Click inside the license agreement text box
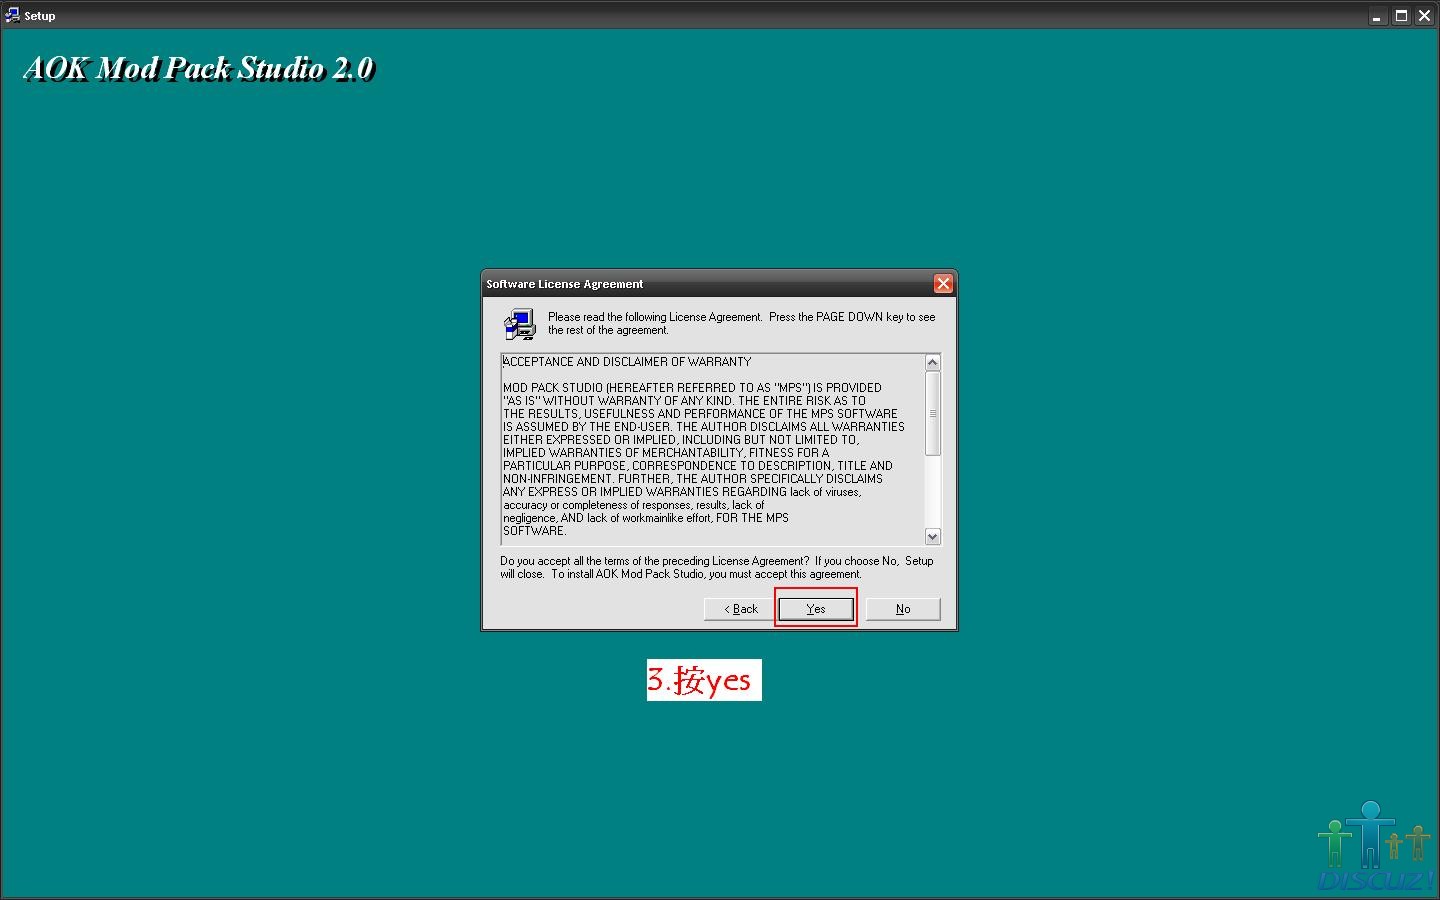Viewport: 1440px width, 900px height. (712, 449)
